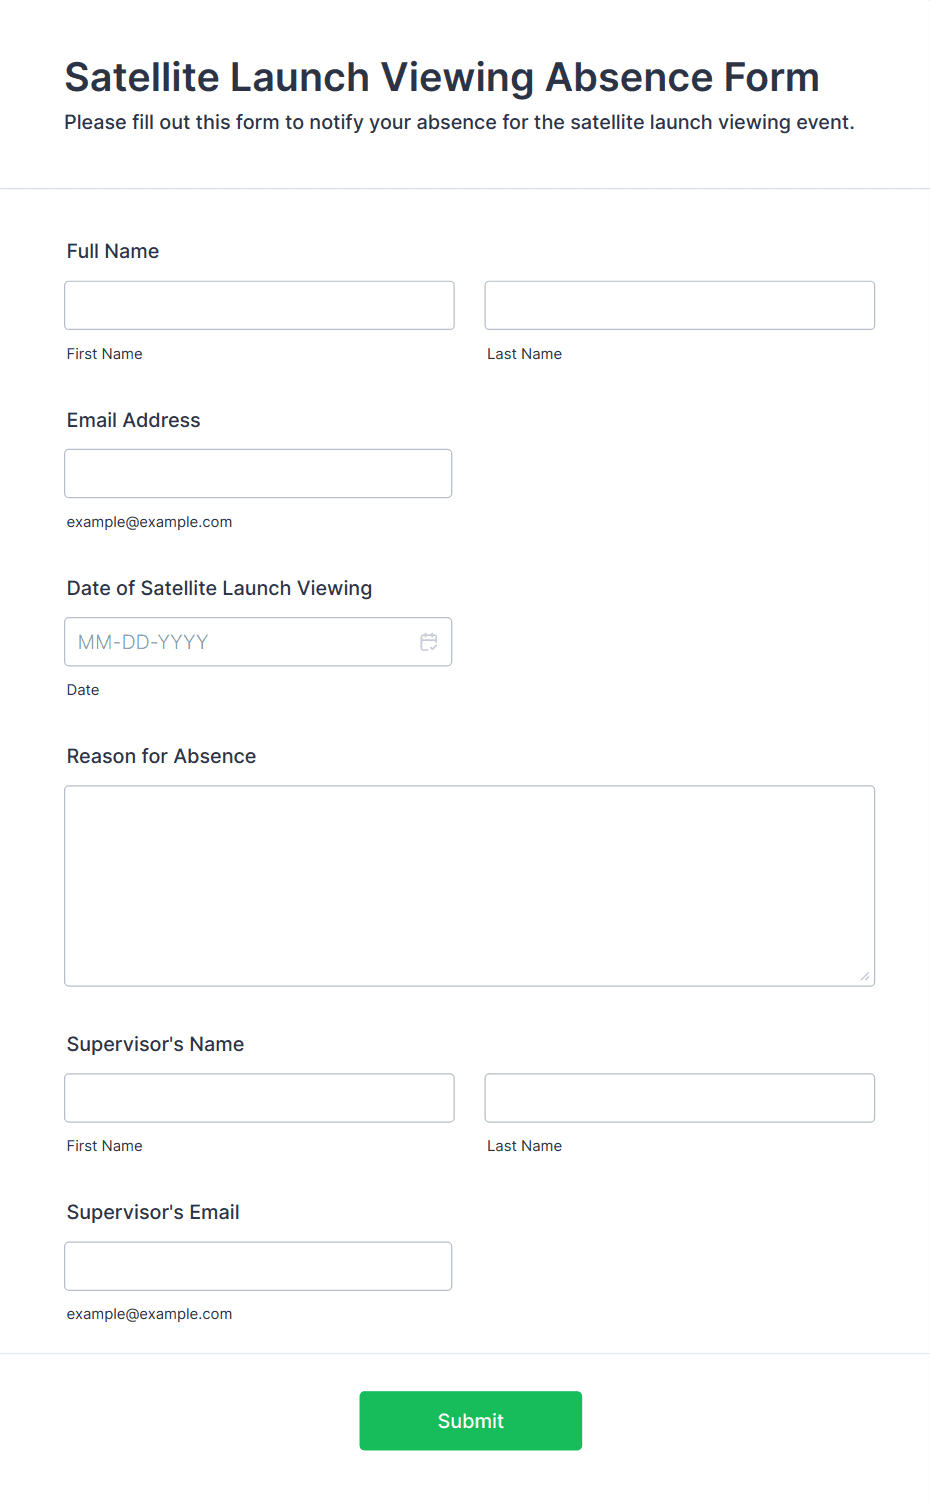Viewport: 930px width, 1500px height.
Task: Click the "Supervisor's Name" label
Action: (x=155, y=1044)
